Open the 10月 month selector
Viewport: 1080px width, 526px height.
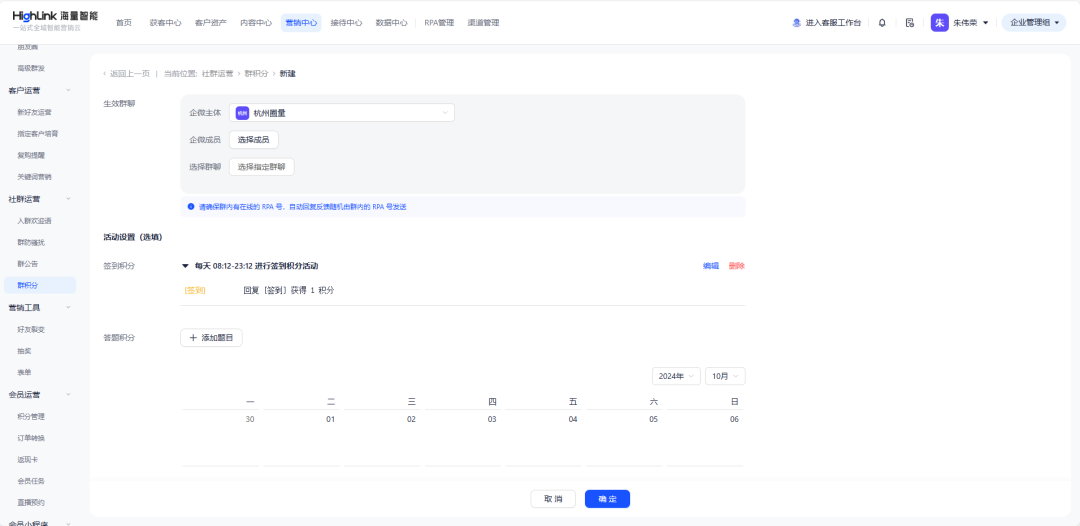pos(725,376)
